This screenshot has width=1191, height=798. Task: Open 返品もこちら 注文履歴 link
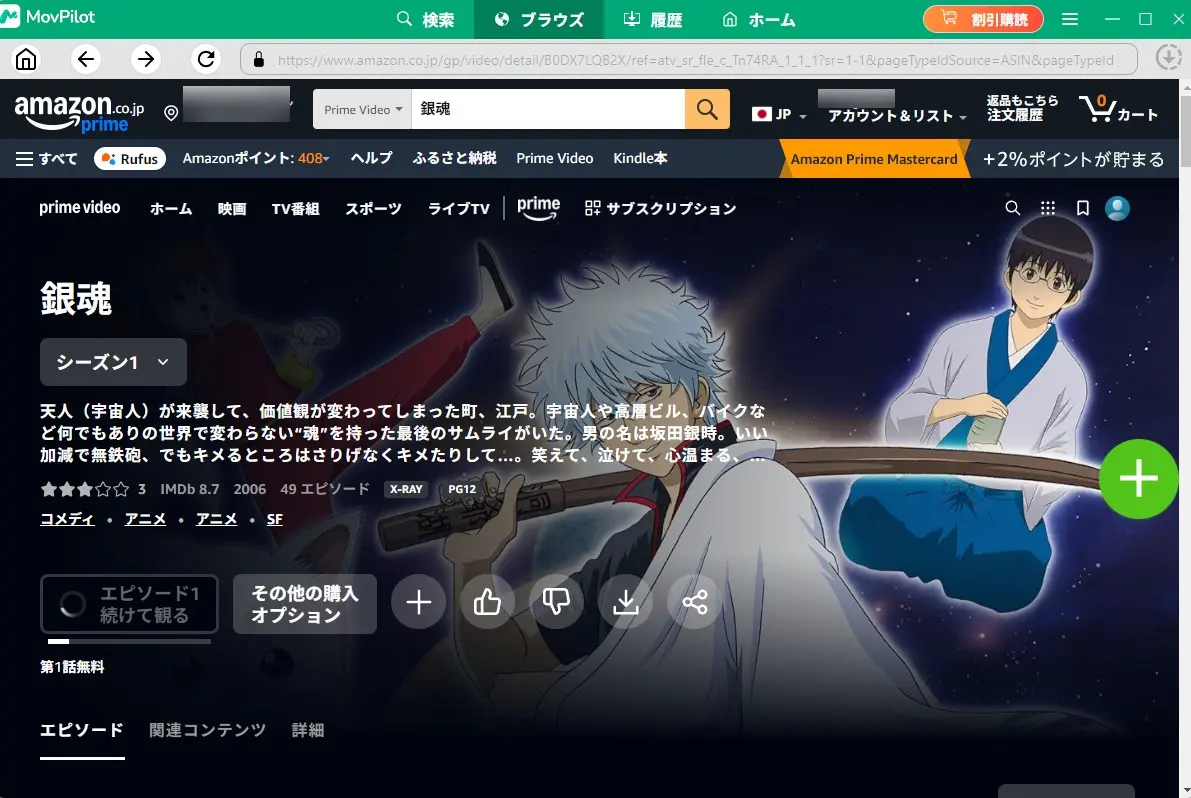[1022, 108]
